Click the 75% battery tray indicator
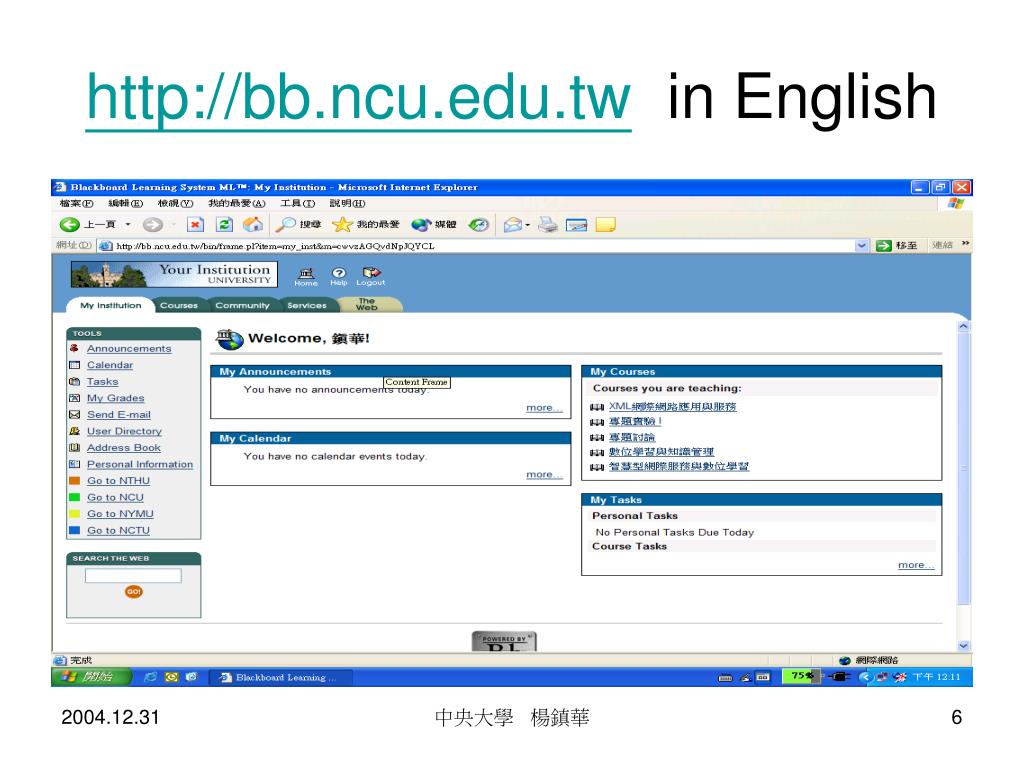This screenshot has width=1024, height=768. [x=802, y=676]
